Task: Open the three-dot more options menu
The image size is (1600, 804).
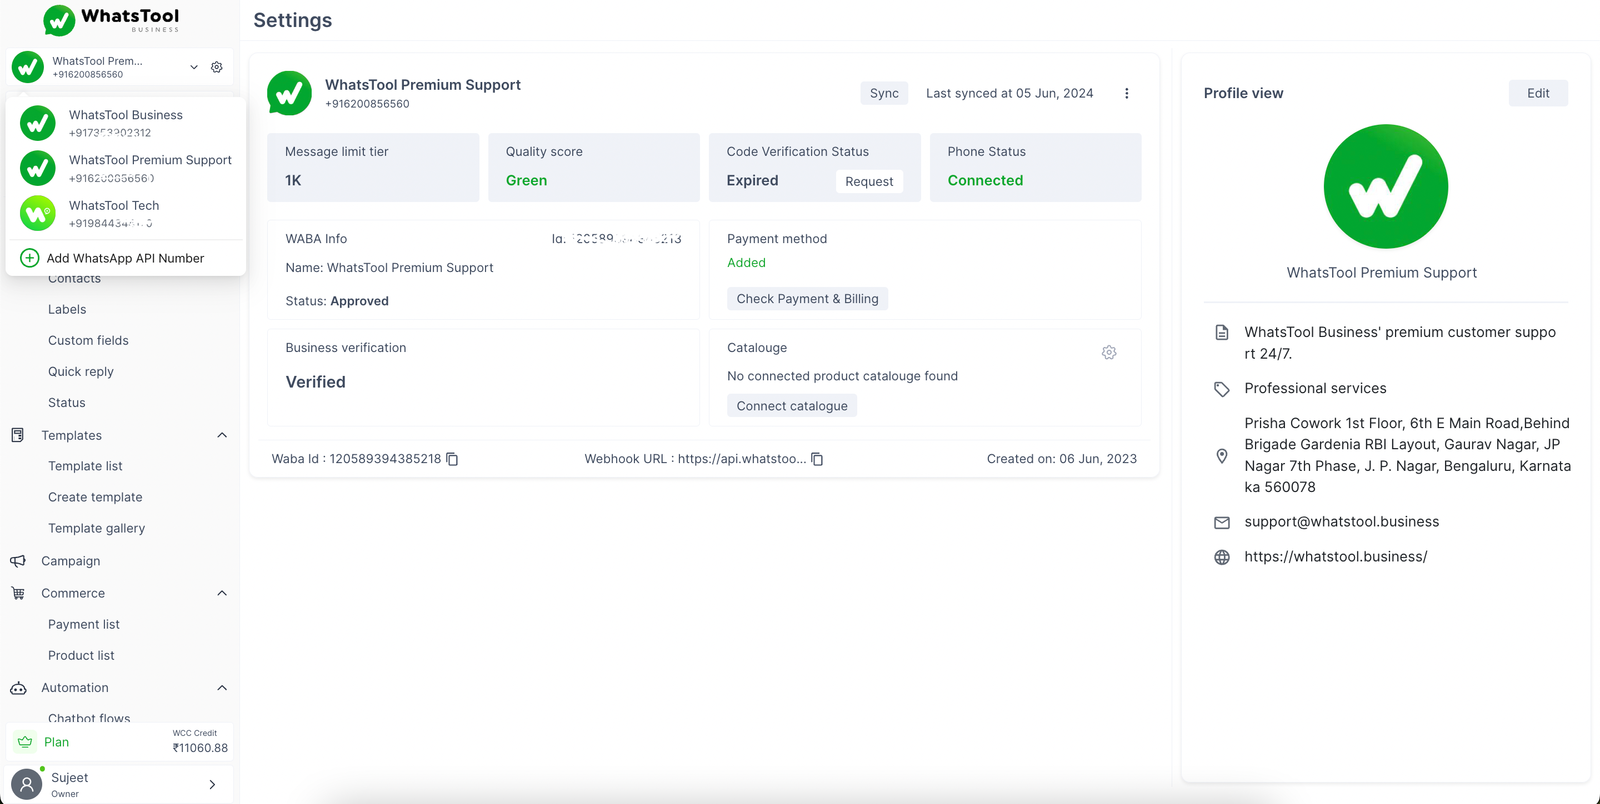Action: [1127, 93]
